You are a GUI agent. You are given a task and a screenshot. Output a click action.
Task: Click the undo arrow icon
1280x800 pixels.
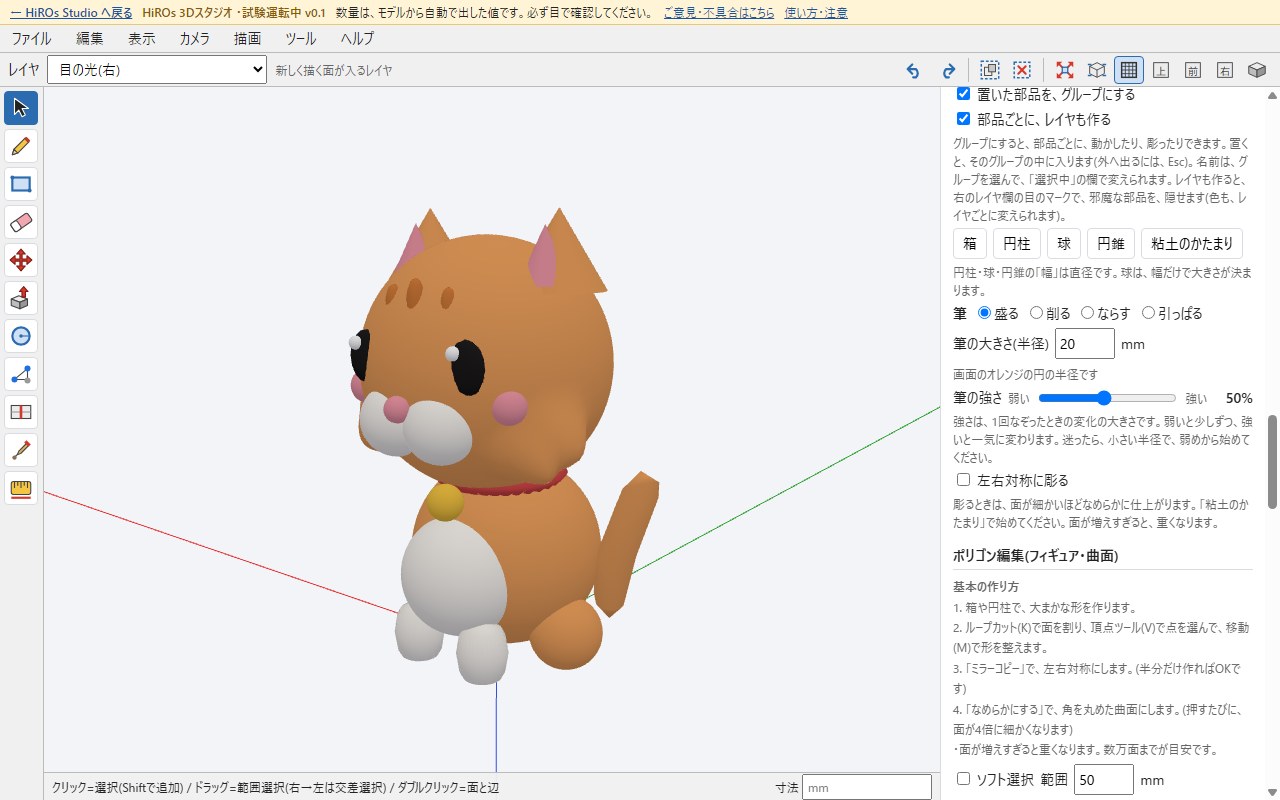913,70
